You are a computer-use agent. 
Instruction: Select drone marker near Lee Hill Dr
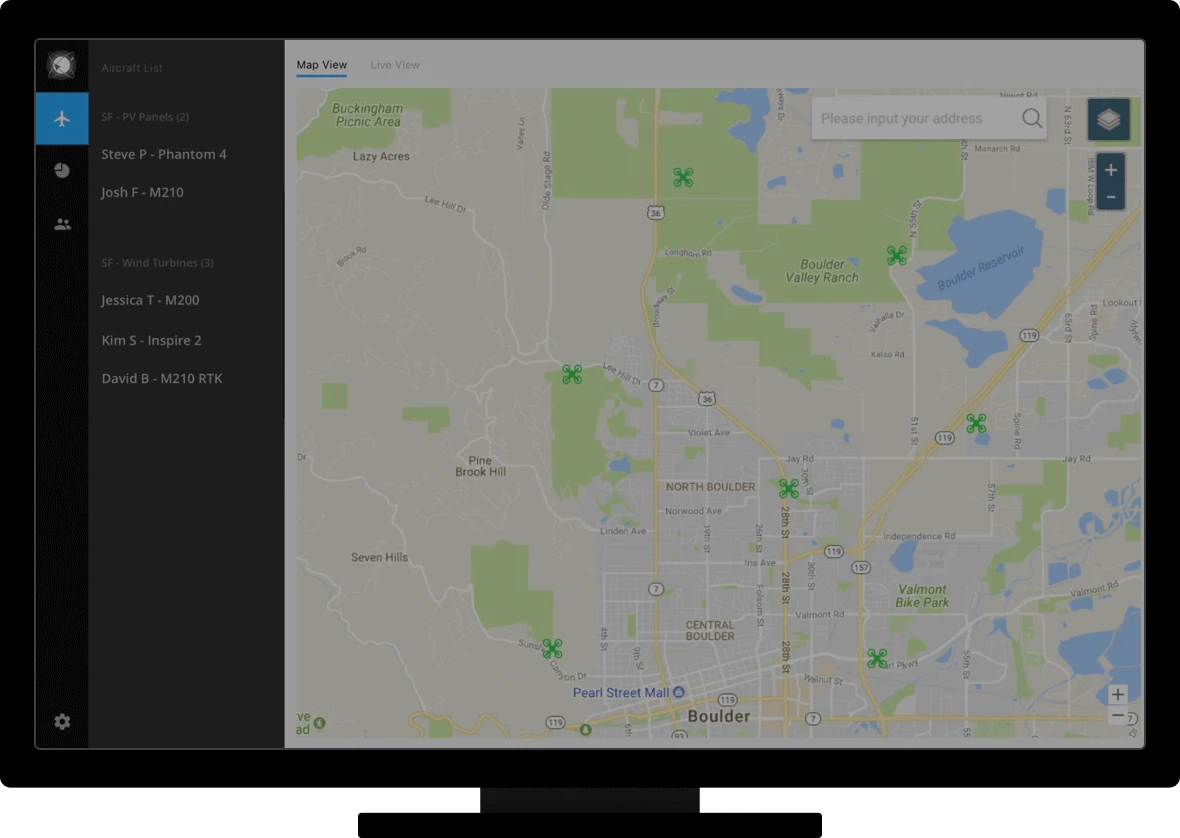click(x=572, y=374)
